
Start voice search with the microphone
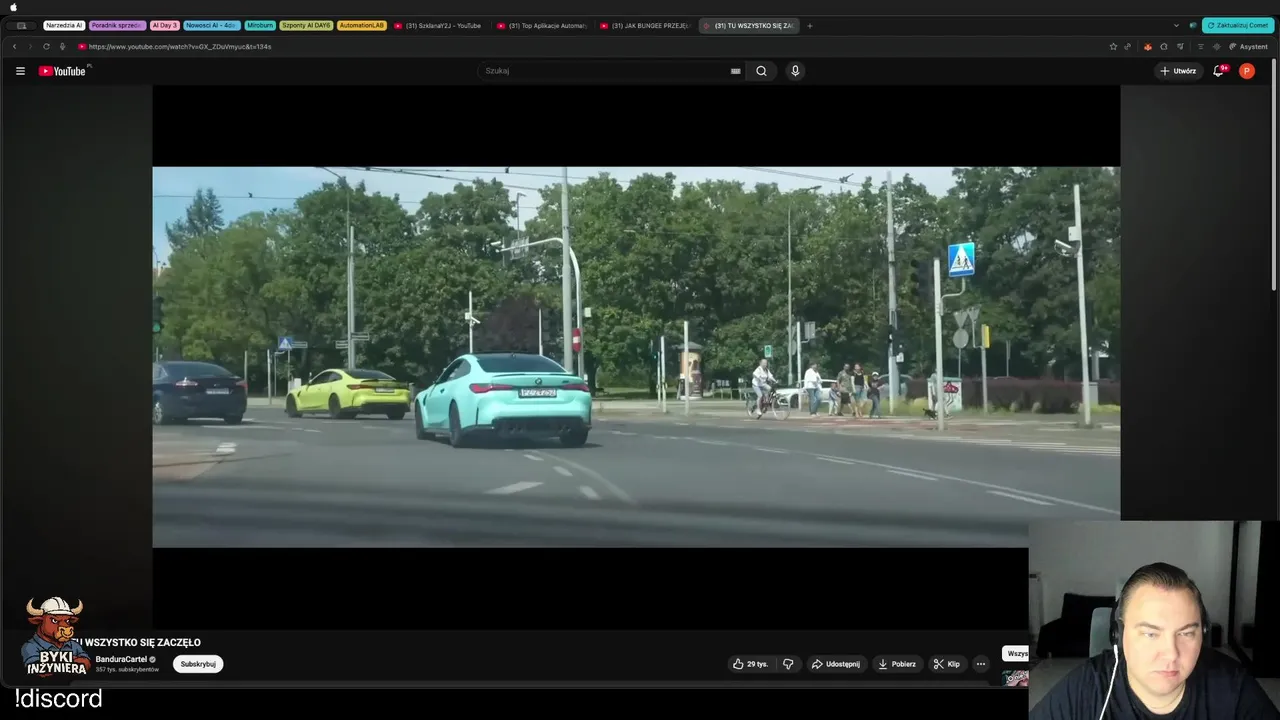pos(795,71)
